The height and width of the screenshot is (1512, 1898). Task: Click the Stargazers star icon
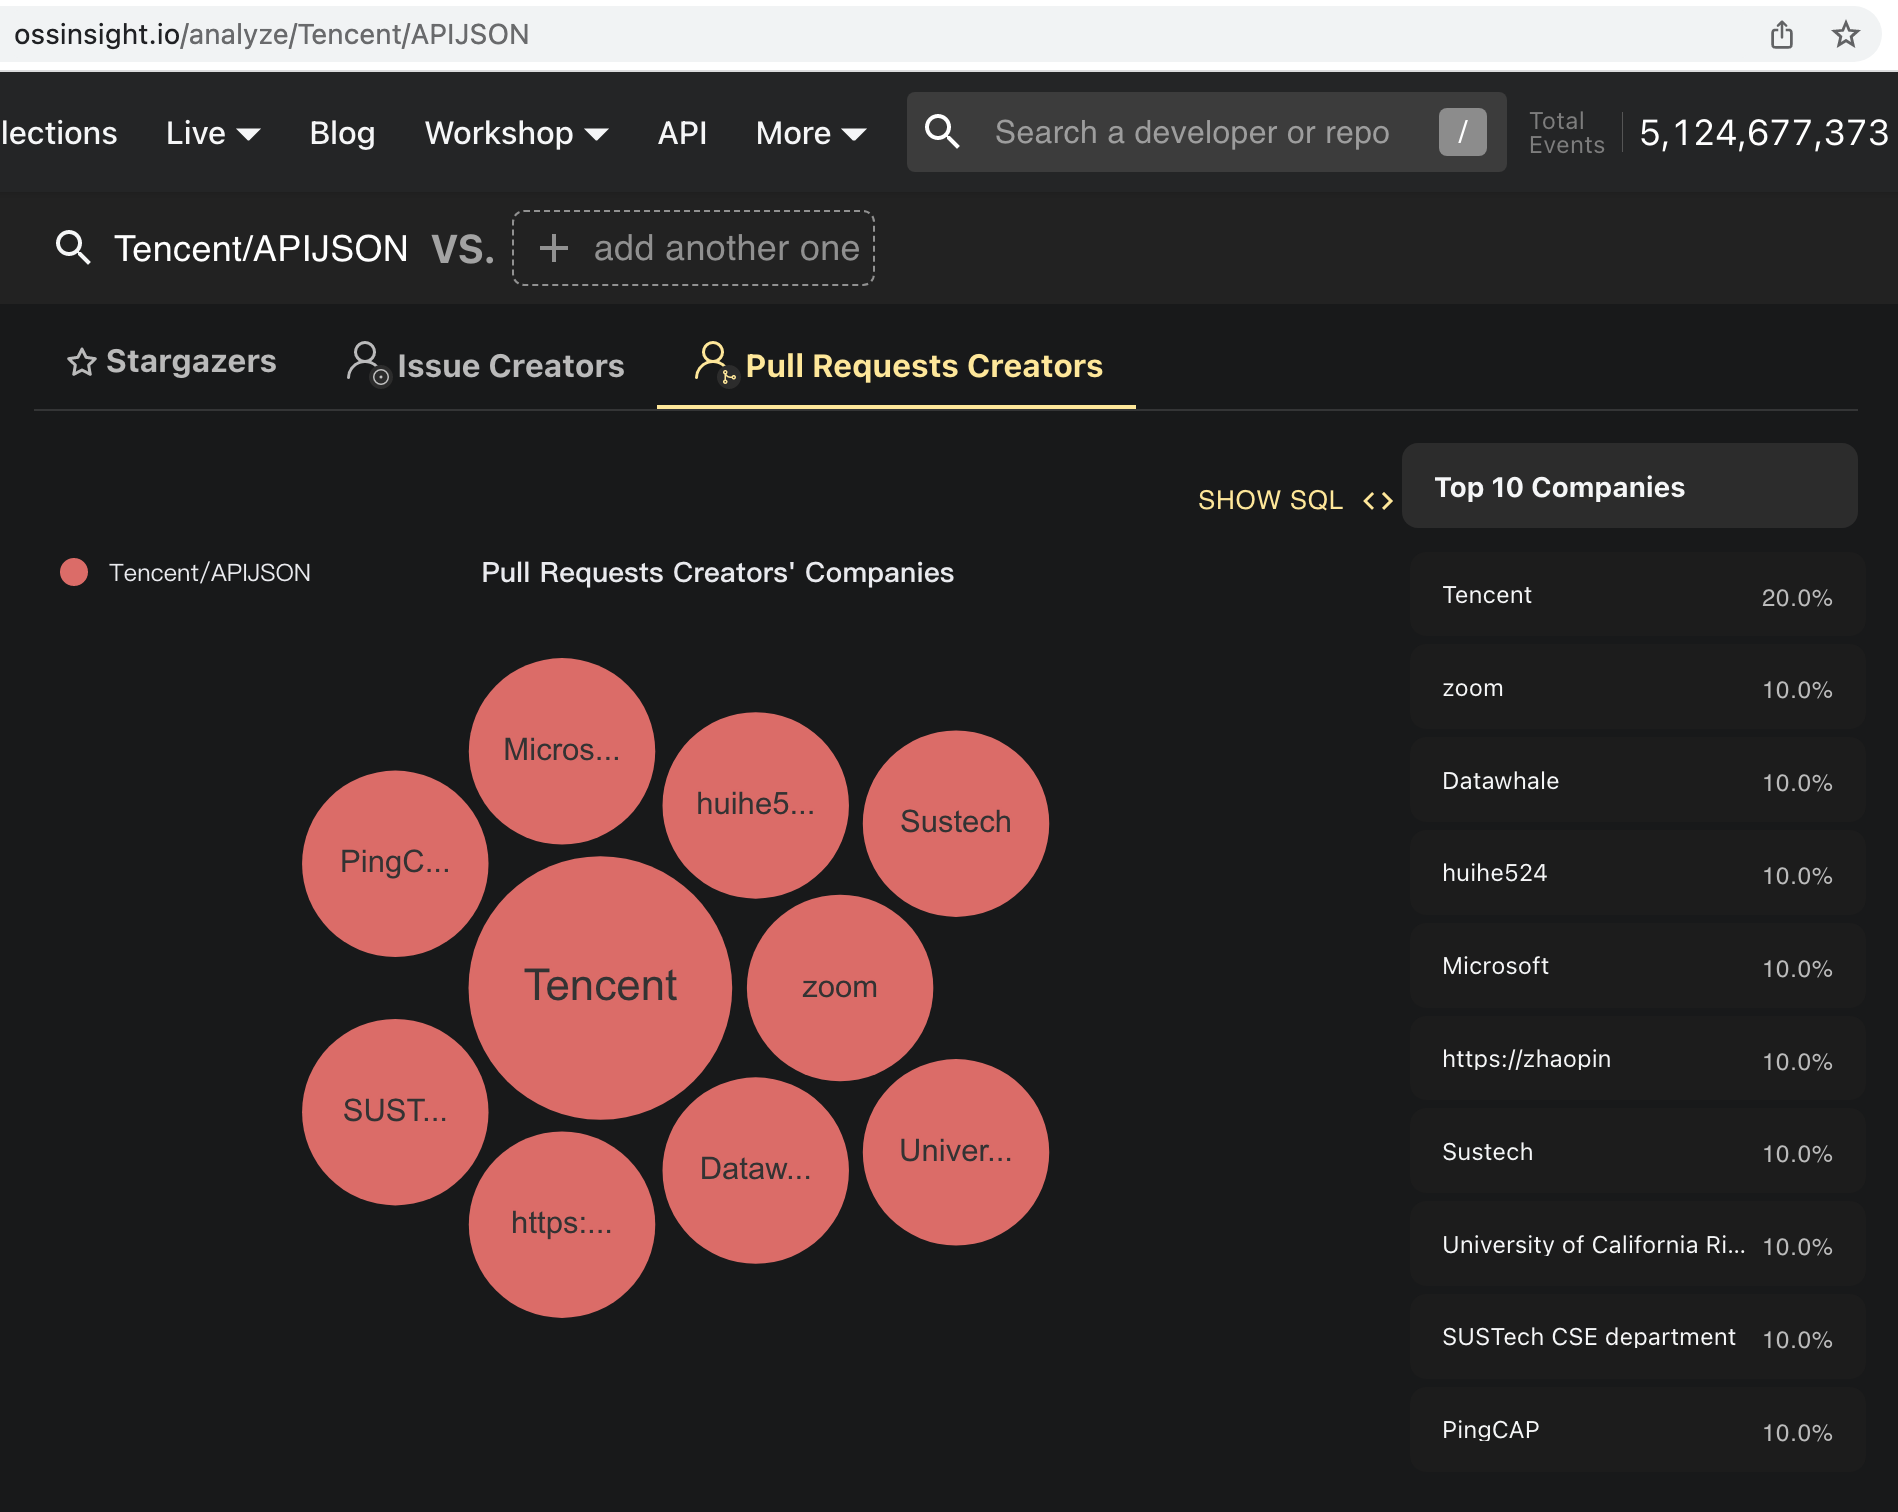[81, 362]
